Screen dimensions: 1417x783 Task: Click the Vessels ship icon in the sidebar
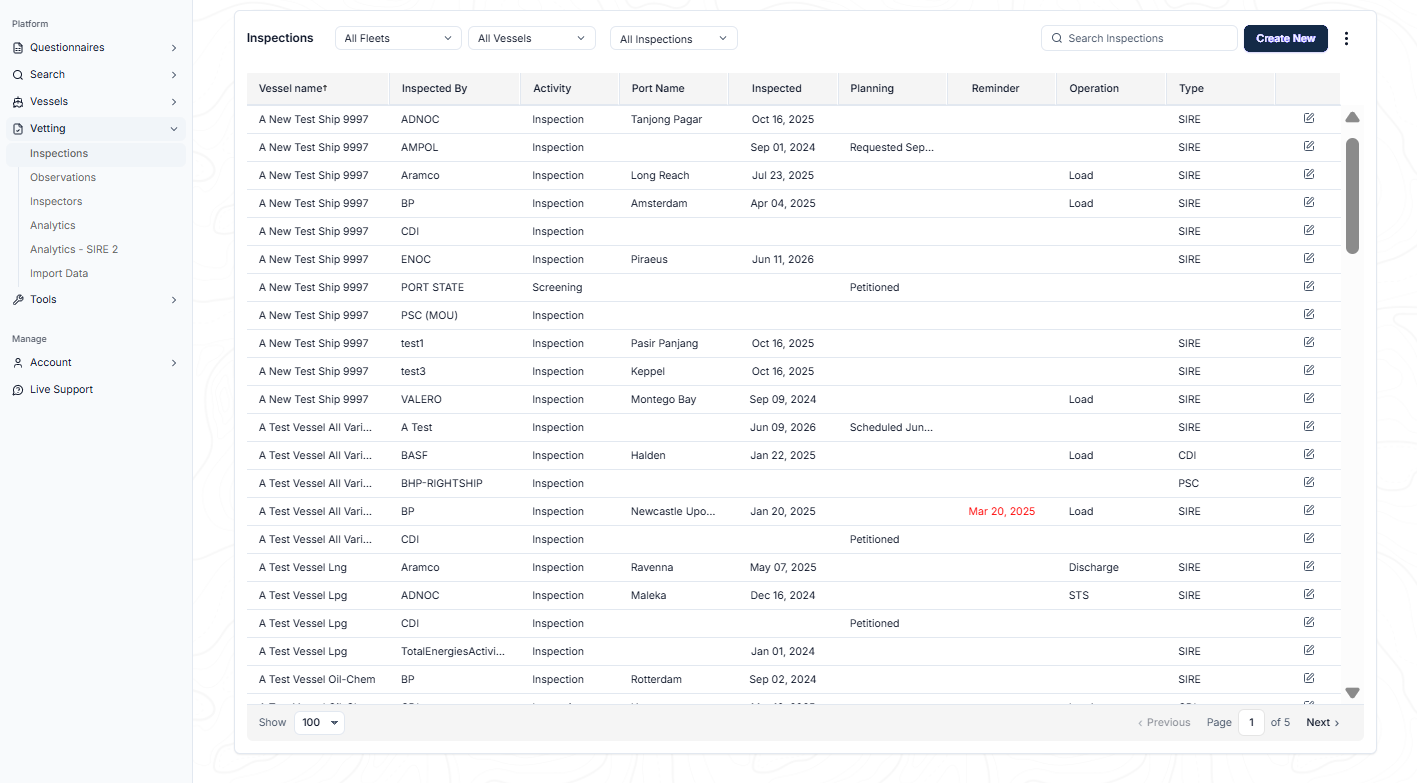(x=18, y=102)
